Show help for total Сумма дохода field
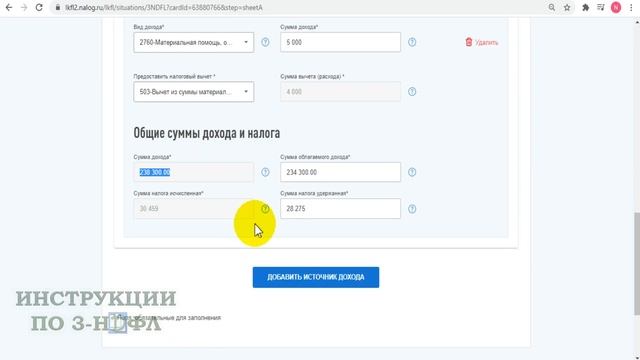 265,172
